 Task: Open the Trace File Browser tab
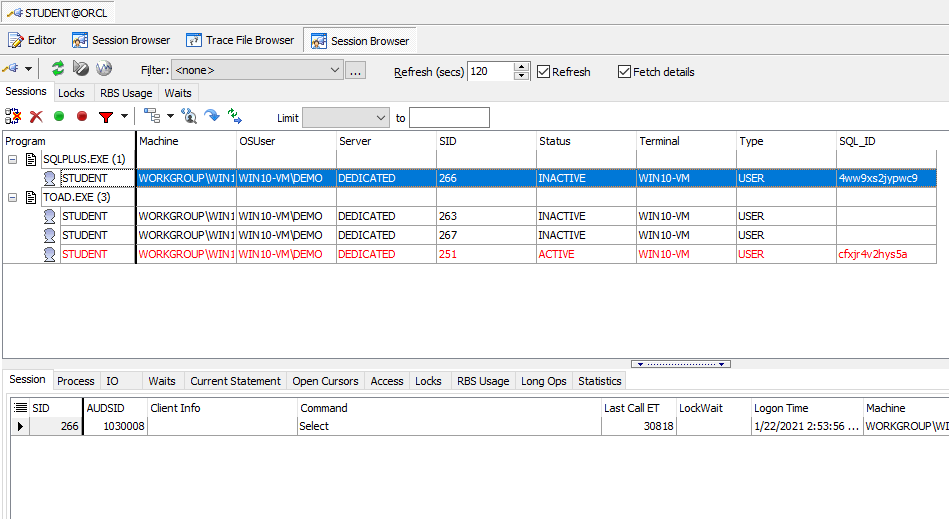click(240, 40)
